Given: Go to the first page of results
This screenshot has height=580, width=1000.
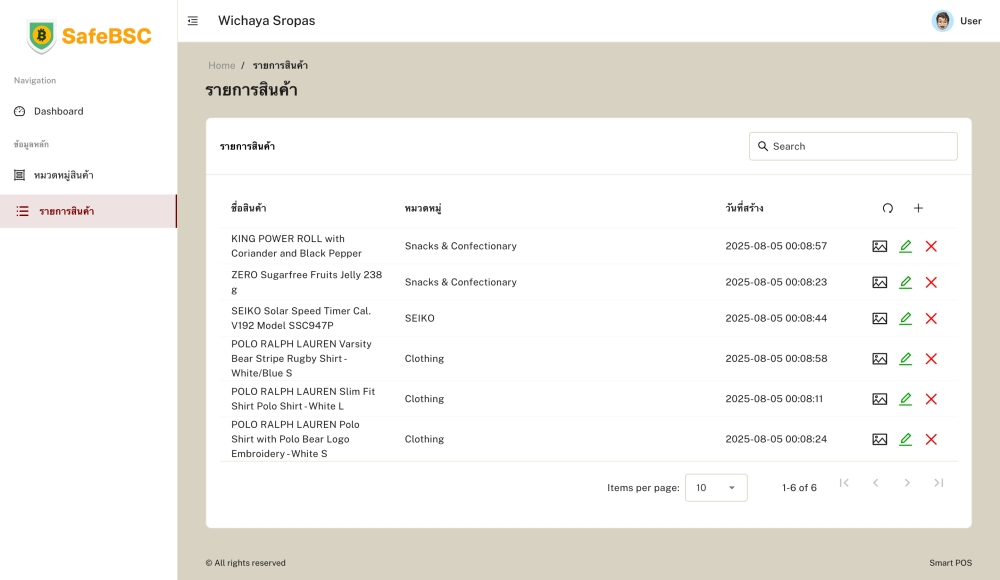Looking at the screenshot, I should pos(844,483).
